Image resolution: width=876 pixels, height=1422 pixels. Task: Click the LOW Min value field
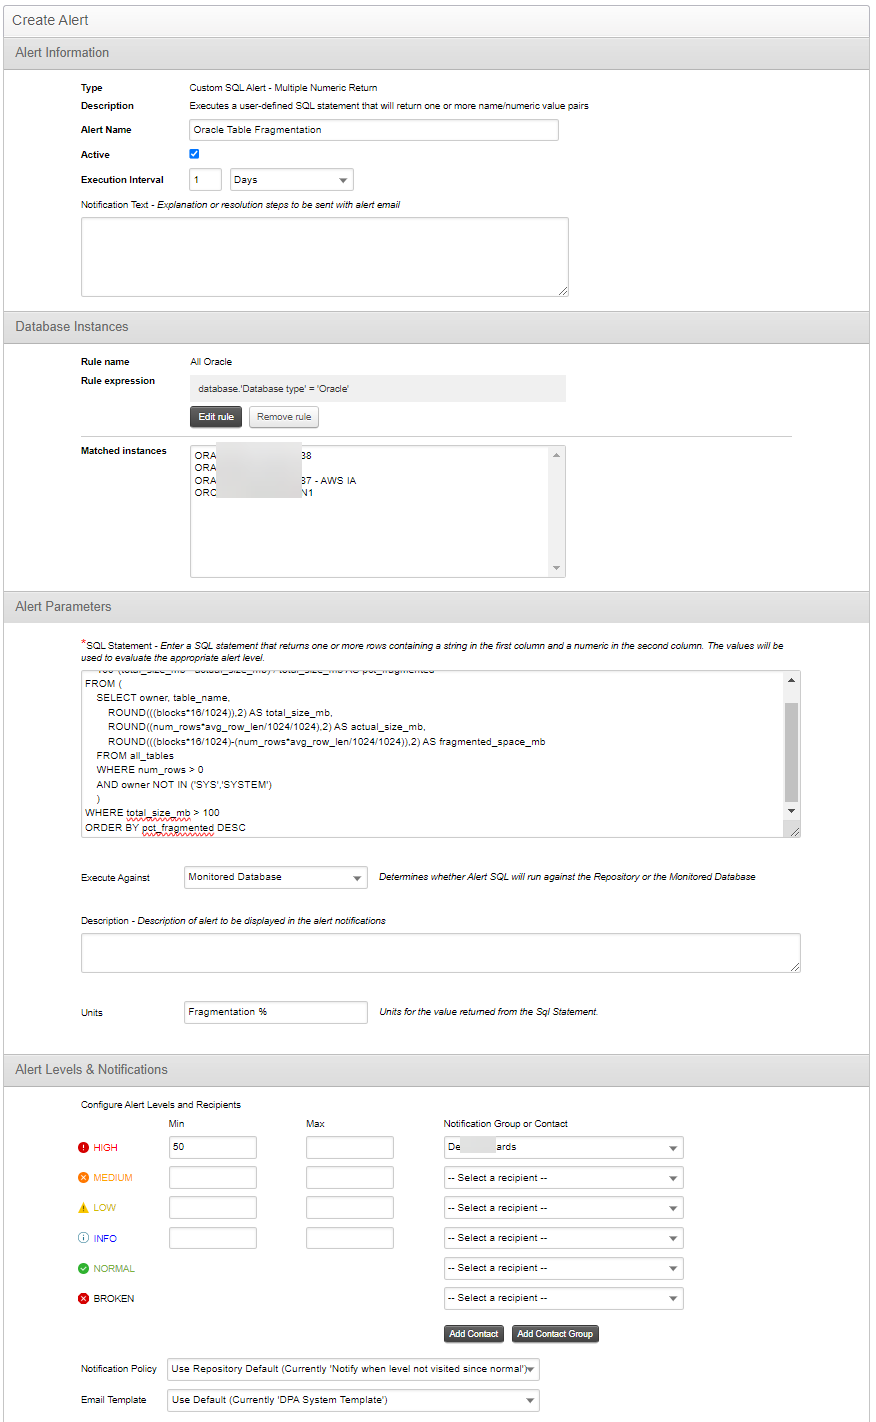[x=213, y=1207]
